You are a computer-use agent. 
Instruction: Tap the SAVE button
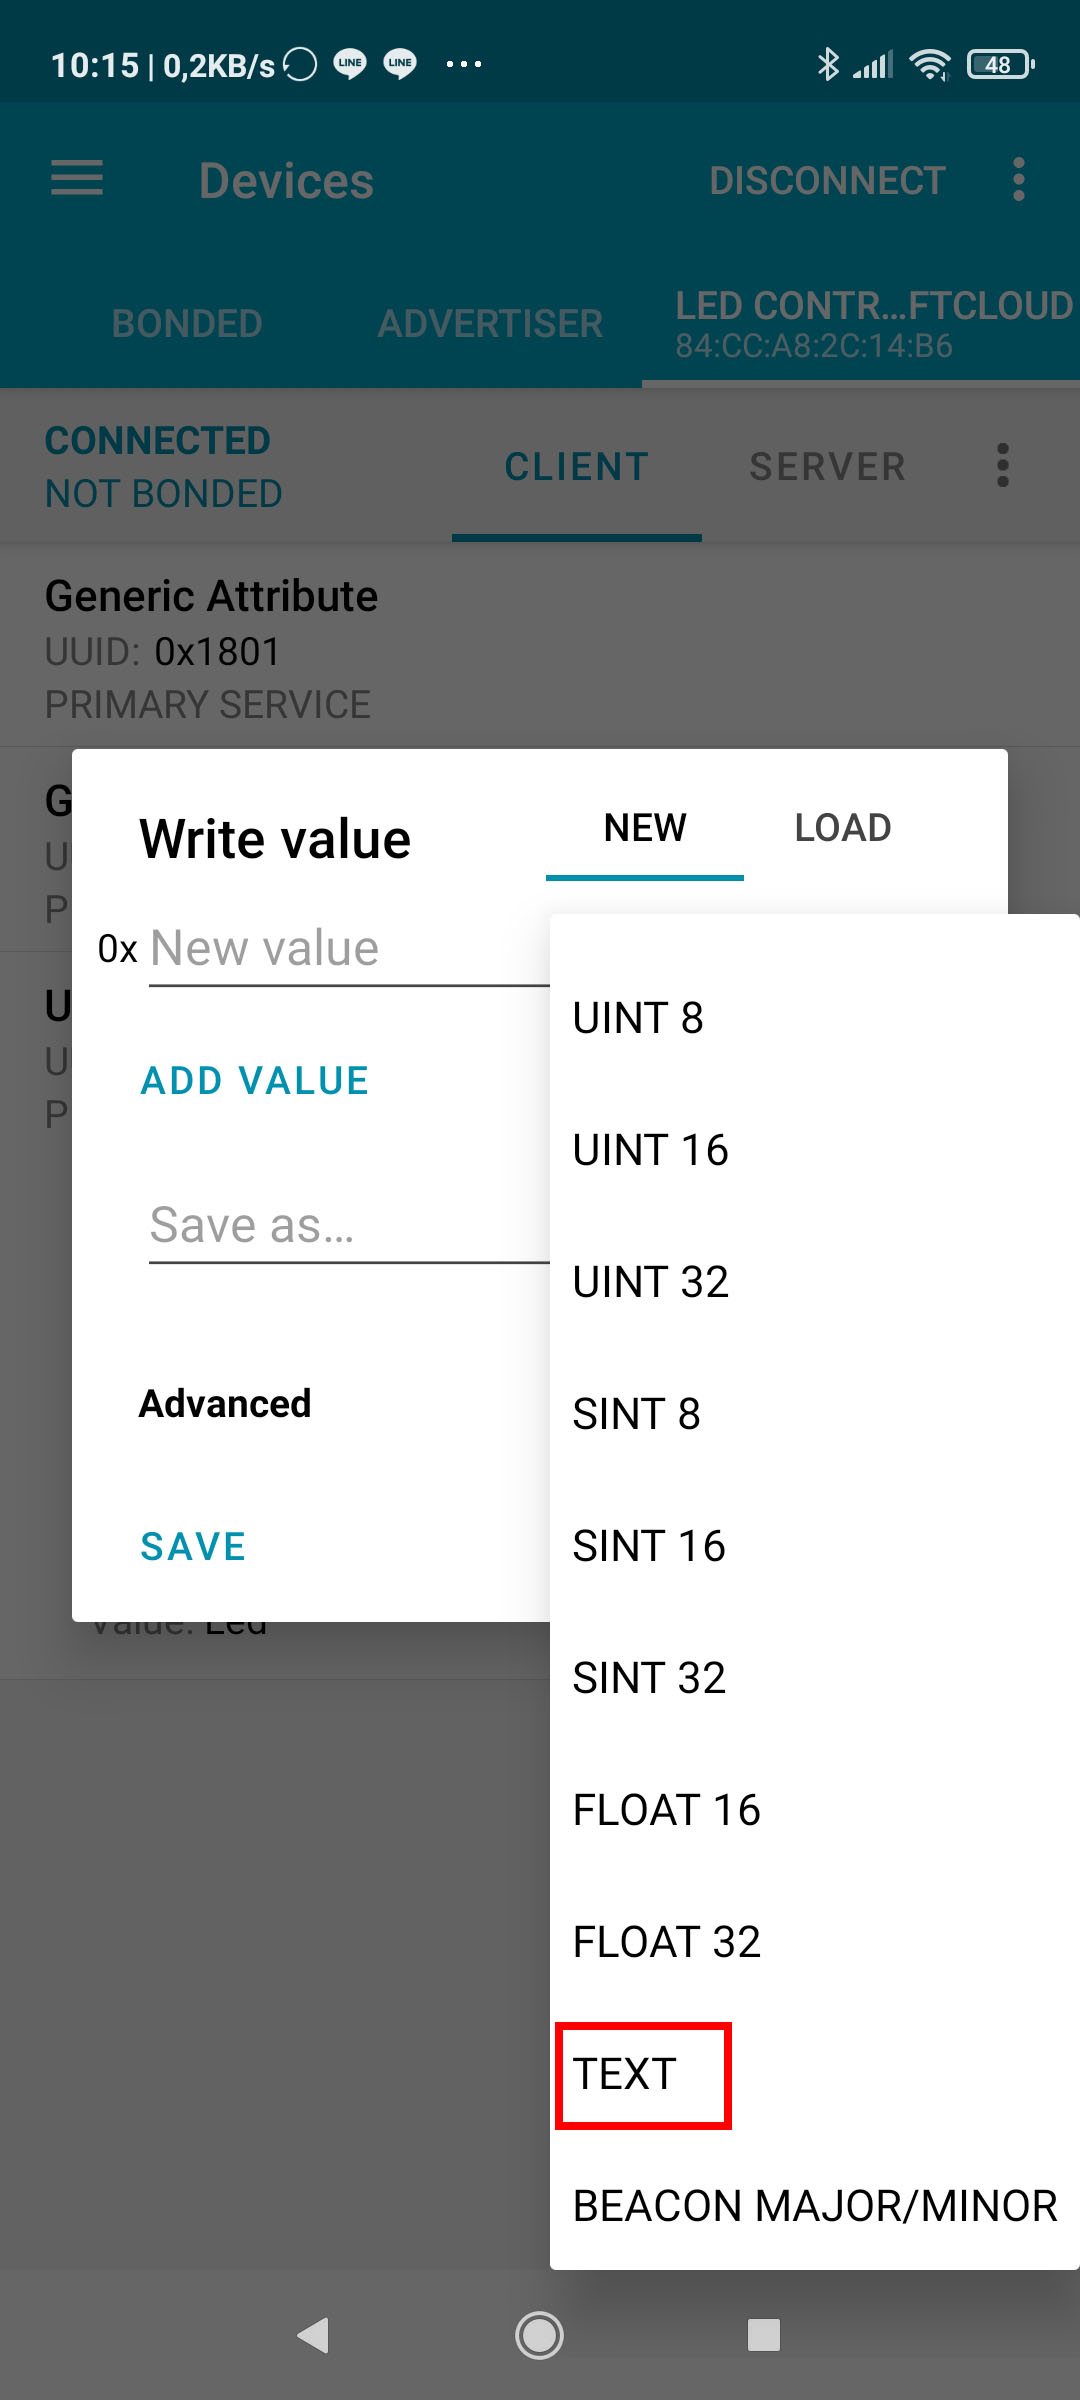[x=193, y=1547]
